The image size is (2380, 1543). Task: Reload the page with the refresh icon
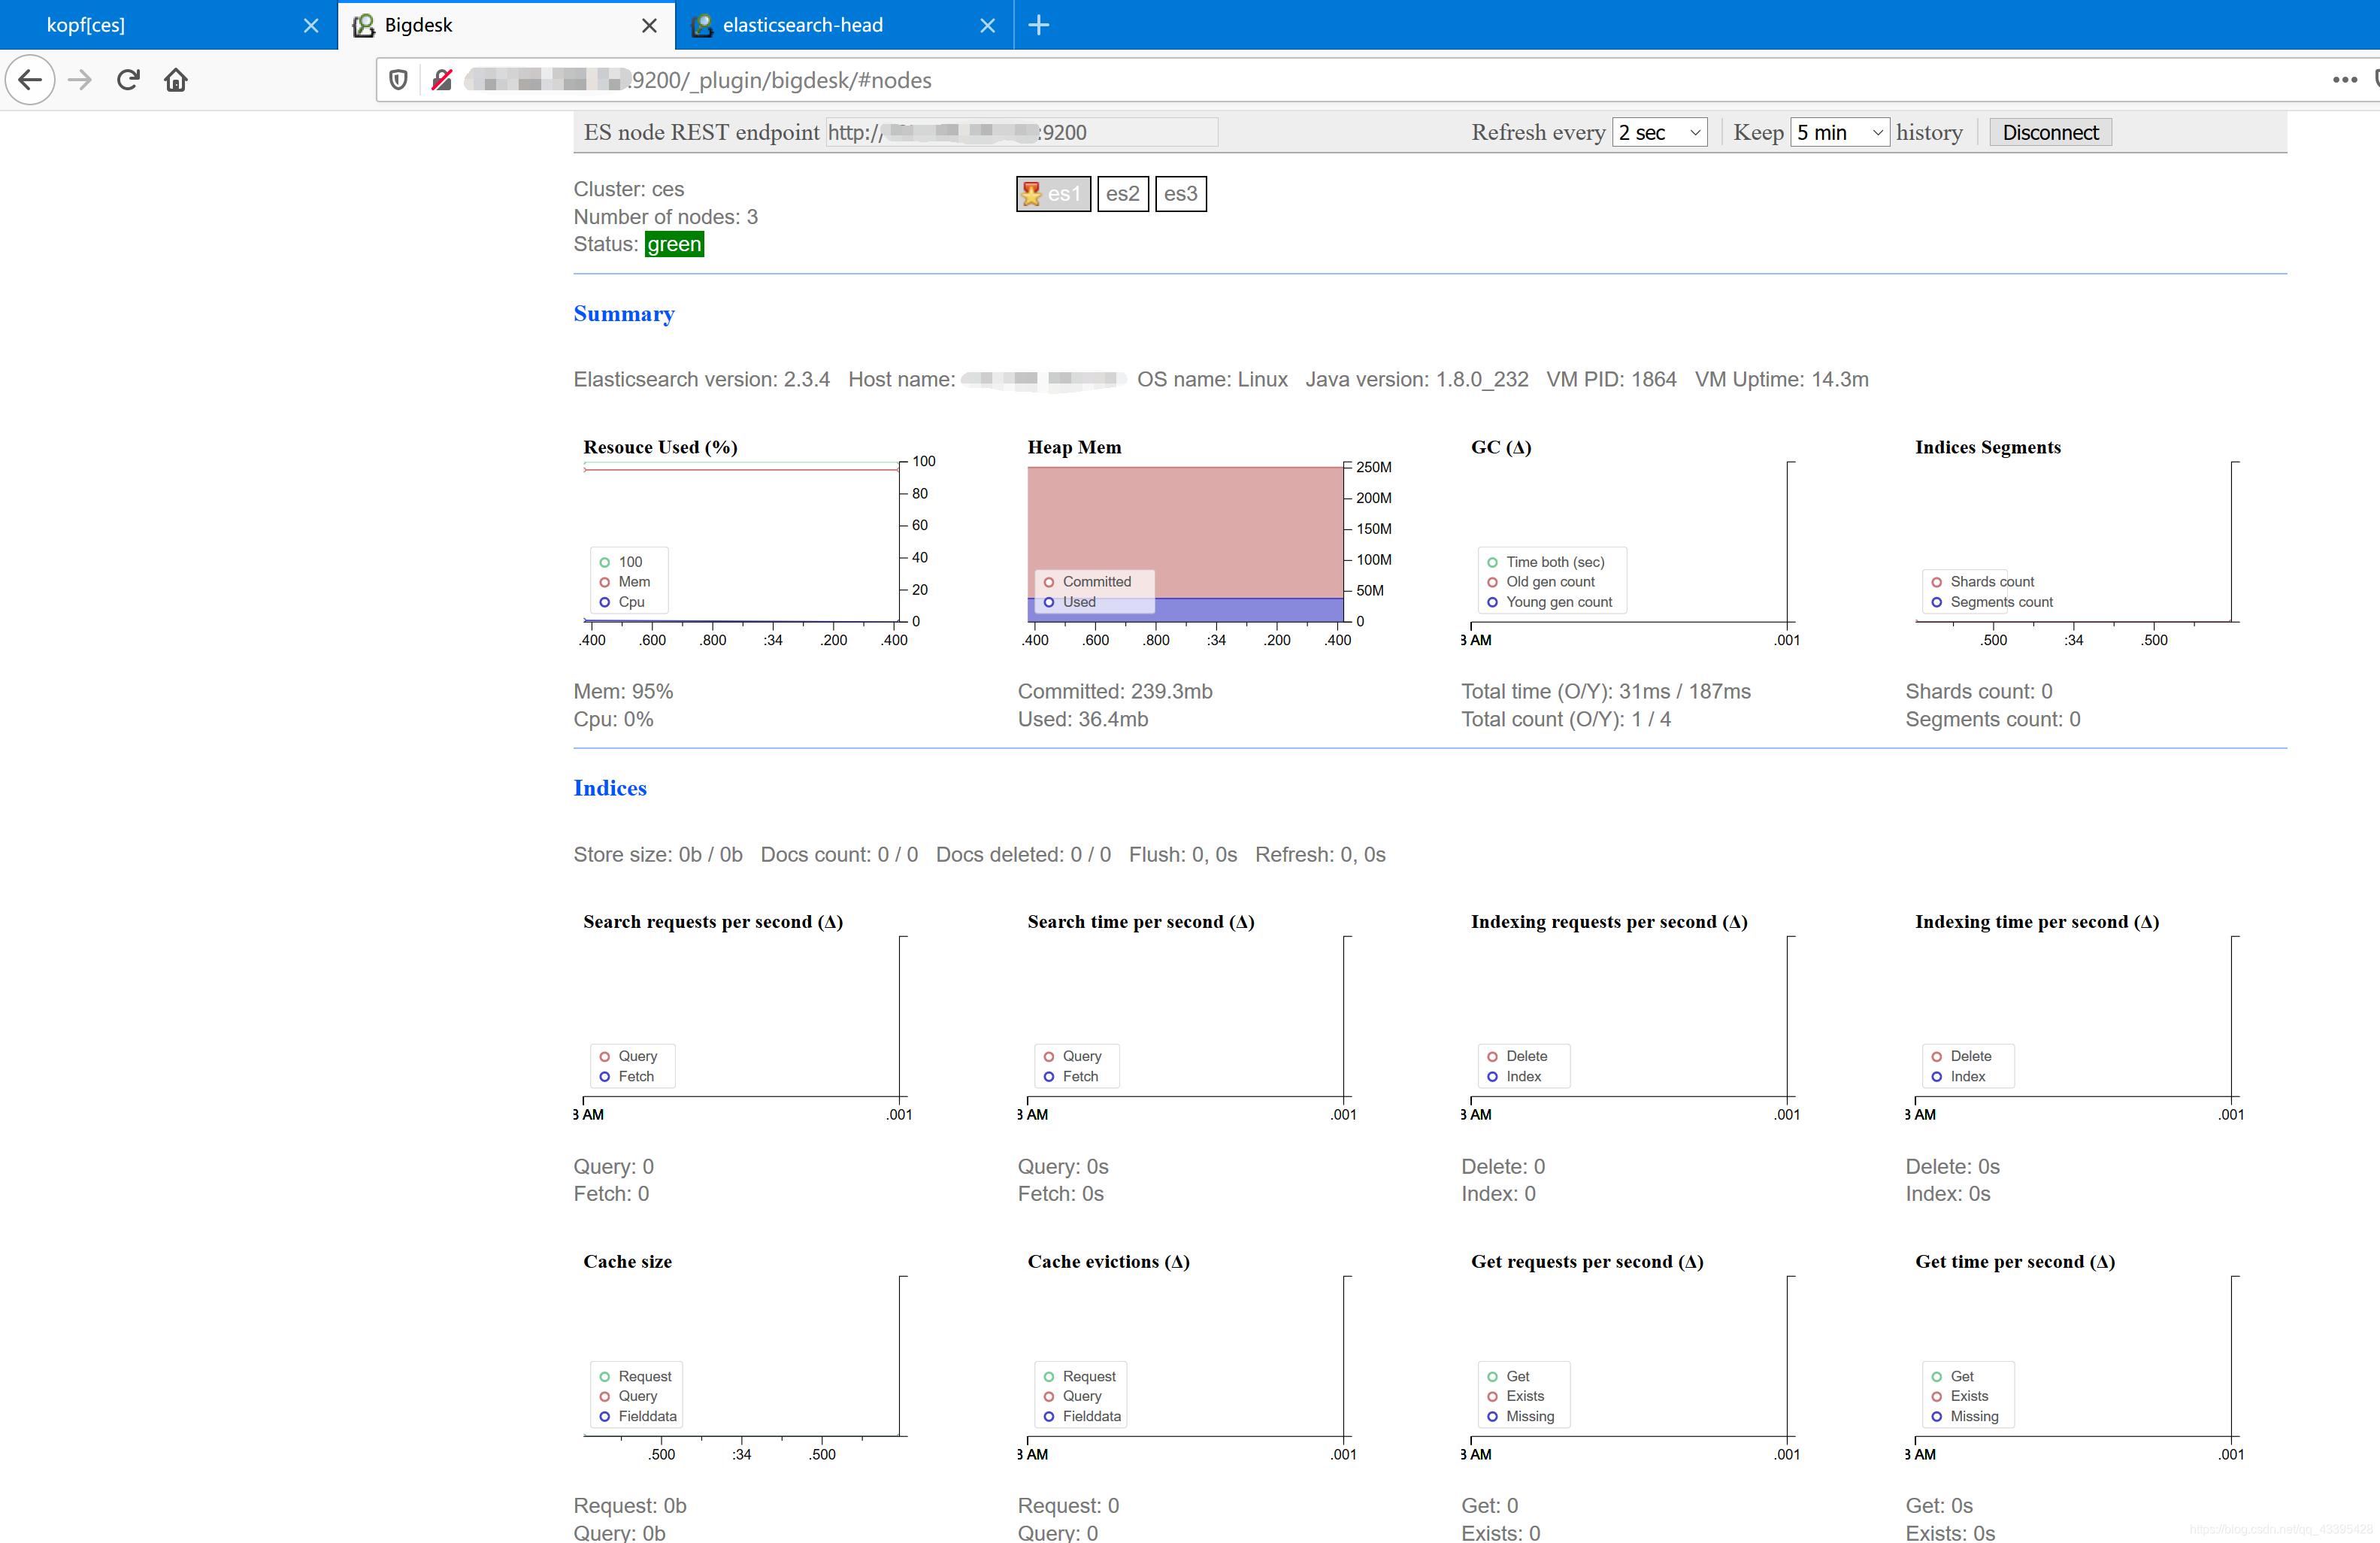(x=128, y=80)
